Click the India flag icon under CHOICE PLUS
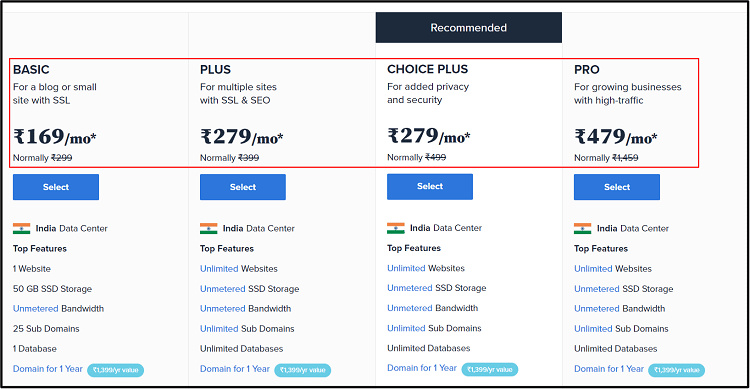The width and height of the screenshot is (750, 389). click(396, 228)
